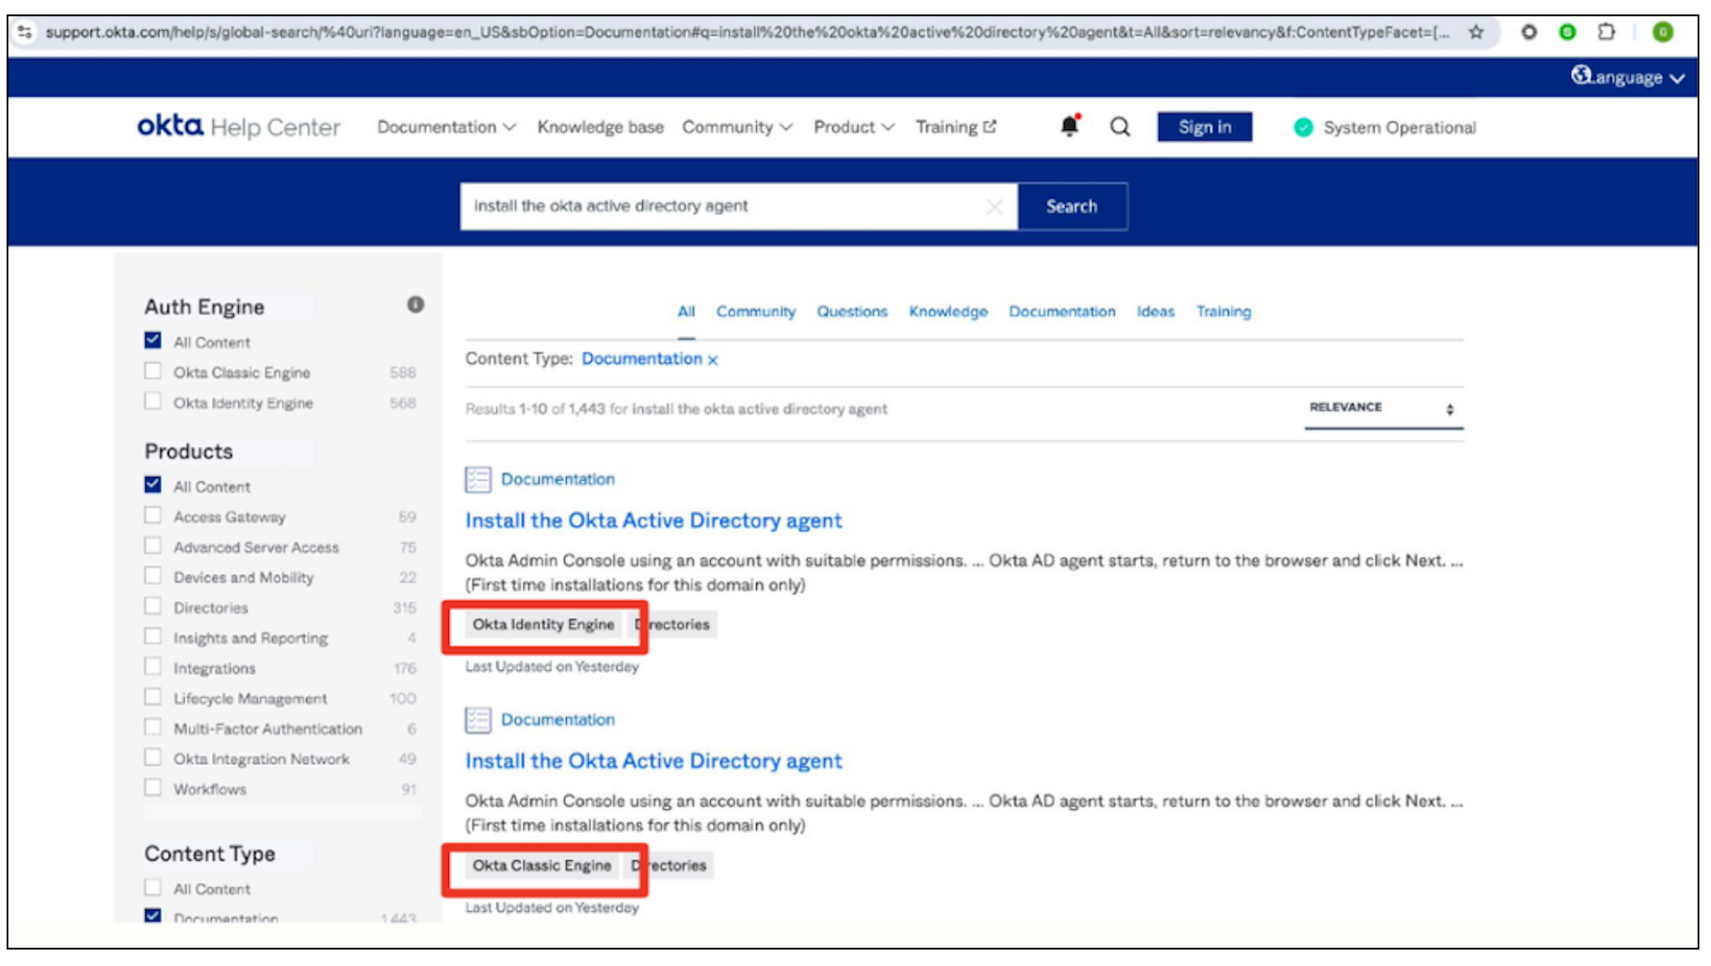Click the browser extensions puzzle icon
This screenshot has height=966, width=1711.
[1605, 32]
